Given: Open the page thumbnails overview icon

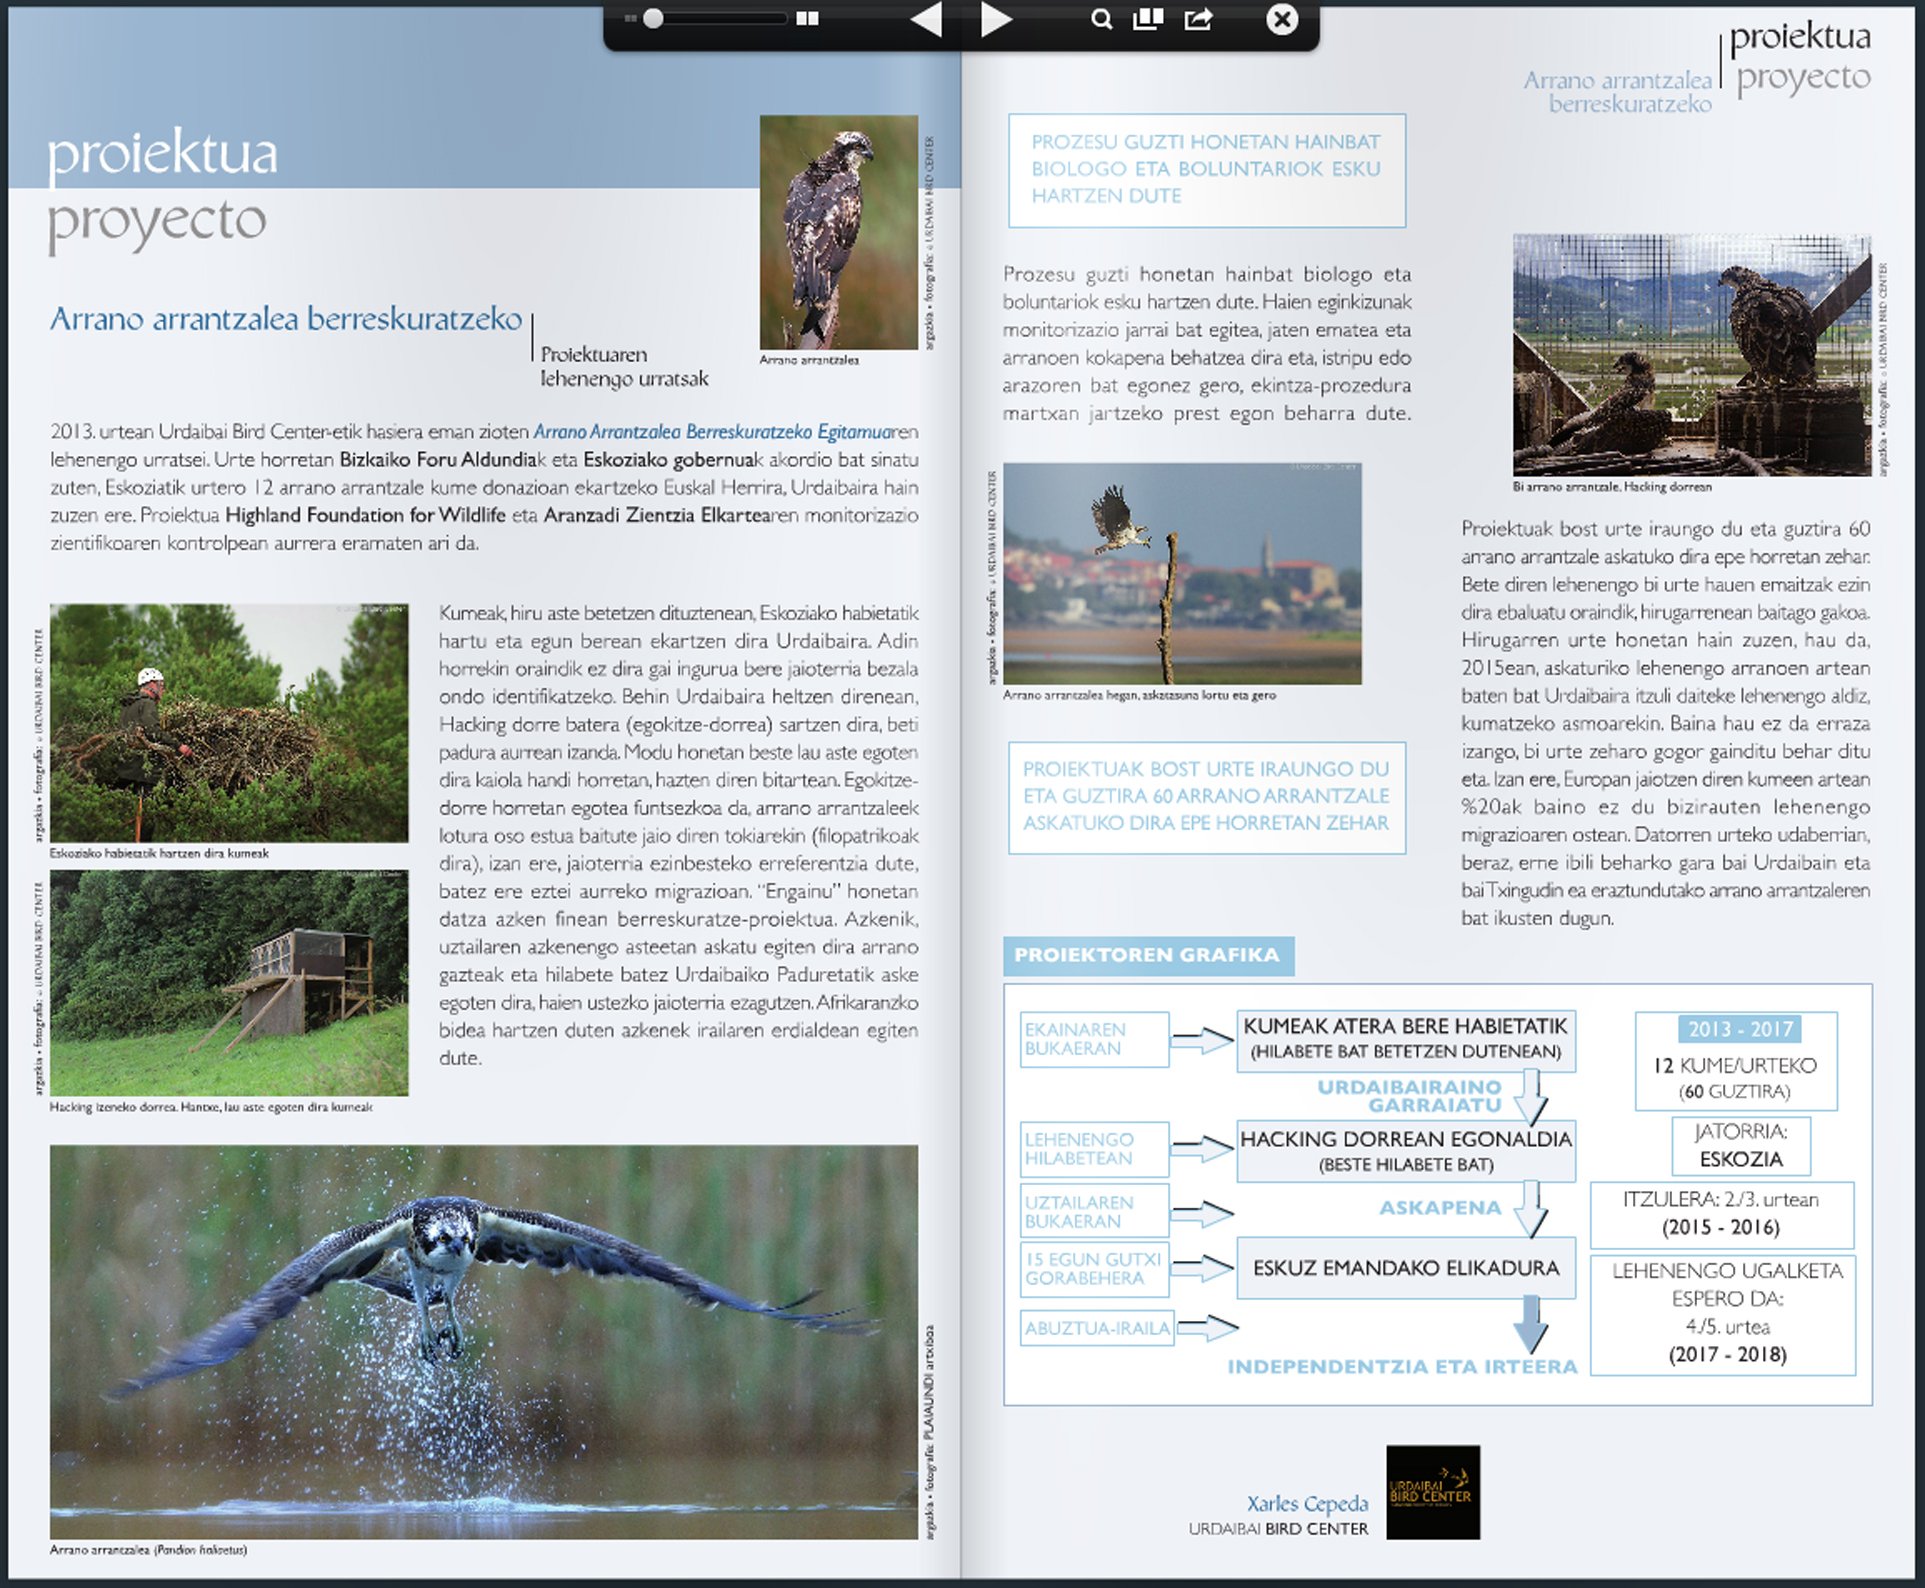Looking at the screenshot, I should coord(1148,20).
